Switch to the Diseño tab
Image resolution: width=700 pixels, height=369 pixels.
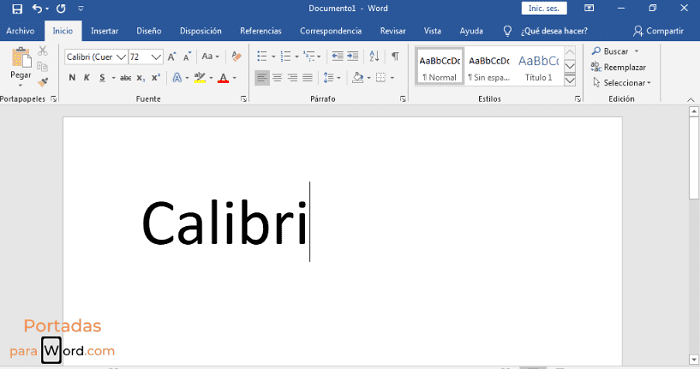coord(149,31)
